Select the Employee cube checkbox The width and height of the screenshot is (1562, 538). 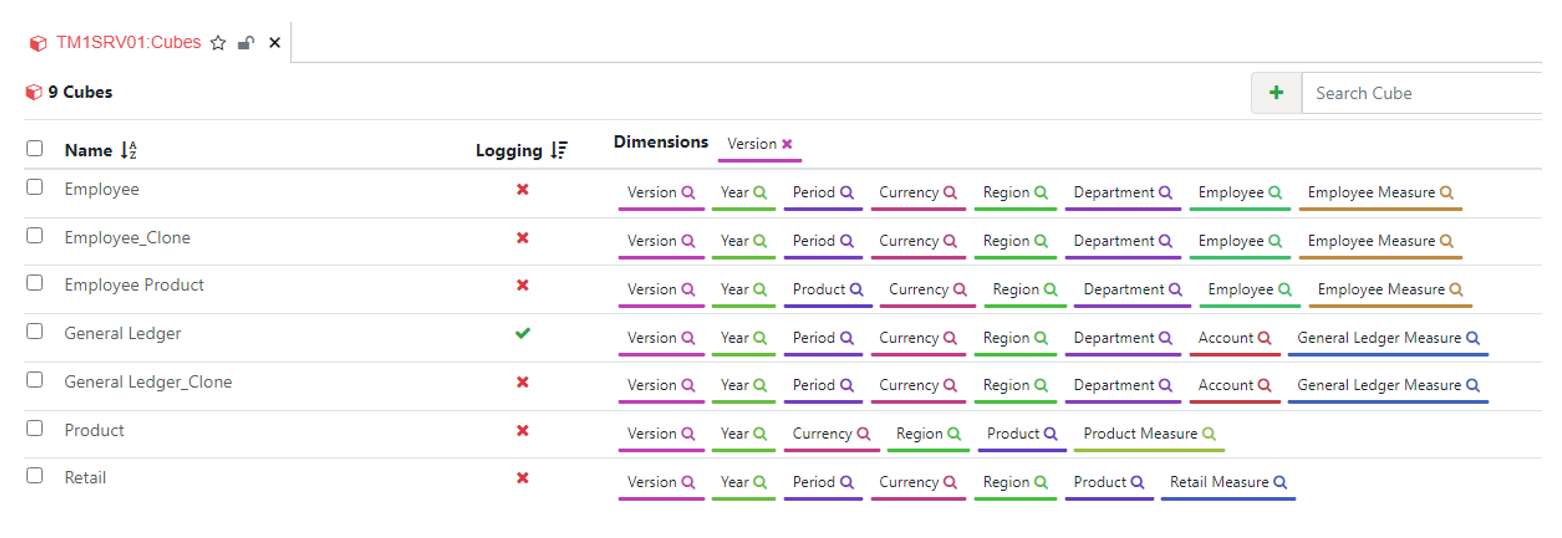(35, 187)
